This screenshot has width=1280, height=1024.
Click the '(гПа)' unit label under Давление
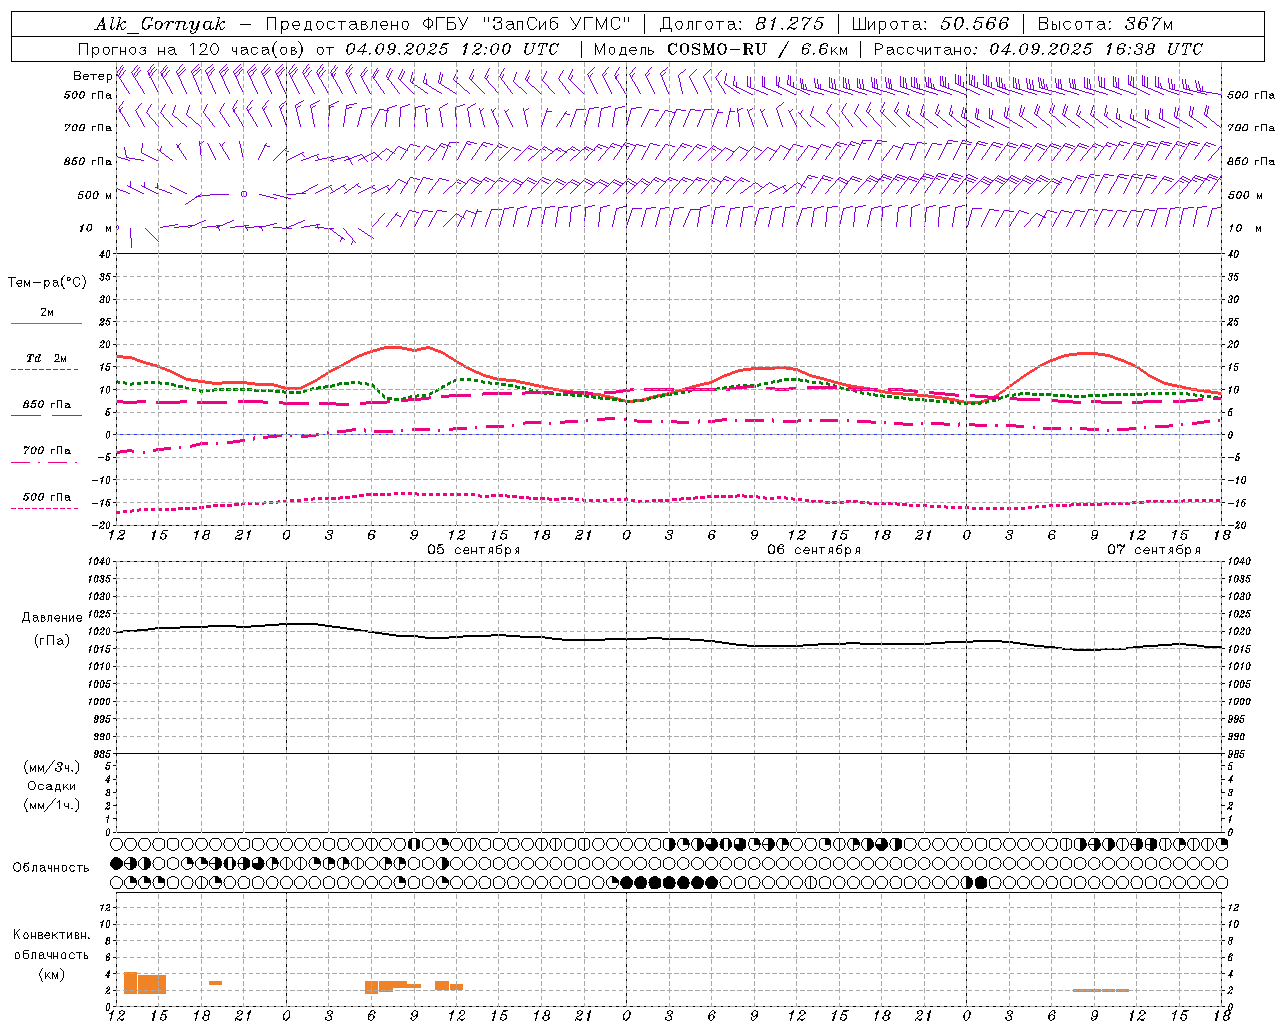pos(52,641)
